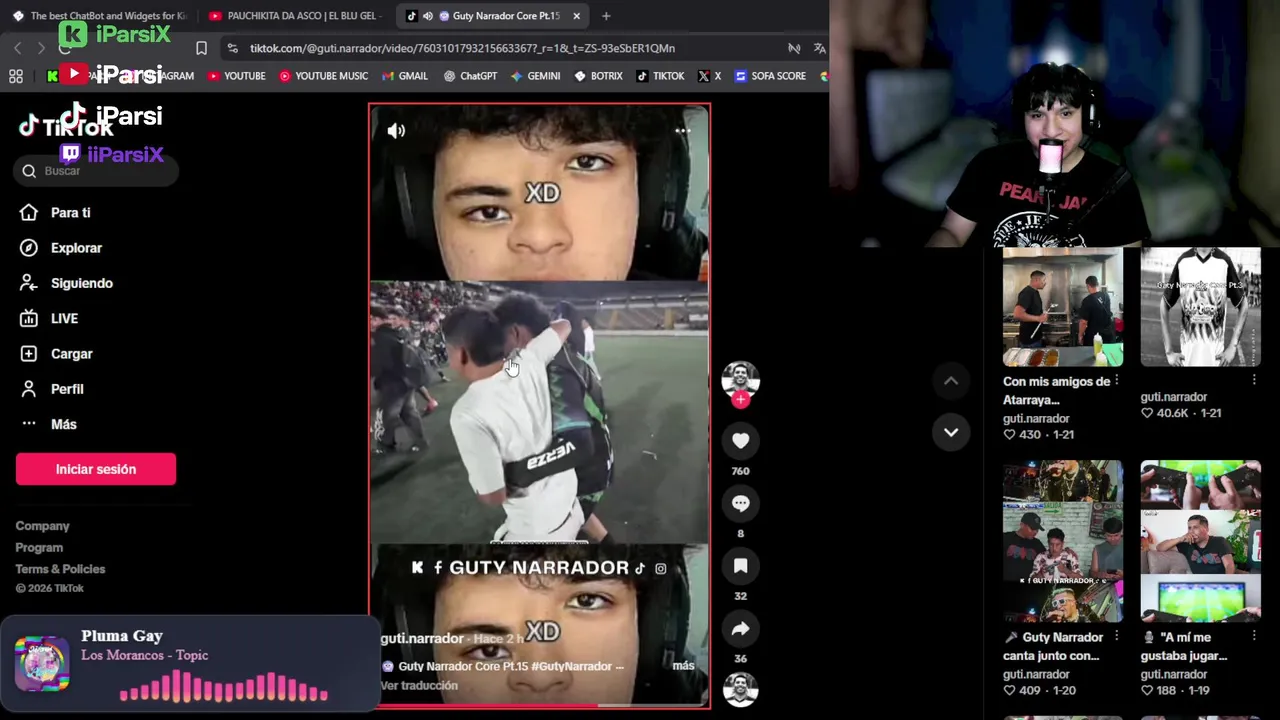Viewport: 1280px width, 720px height.
Task: Click the video progress bar at the bottom
Action: [540, 705]
